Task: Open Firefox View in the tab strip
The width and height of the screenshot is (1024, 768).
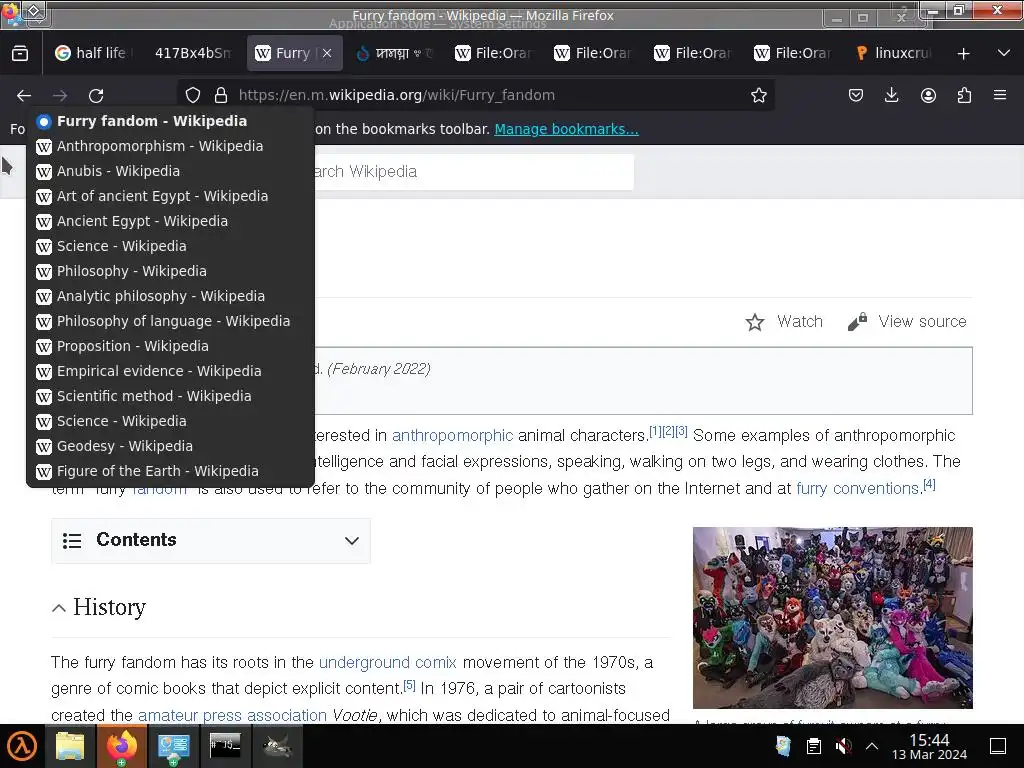Action: pyautogui.click(x=20, y=54)
